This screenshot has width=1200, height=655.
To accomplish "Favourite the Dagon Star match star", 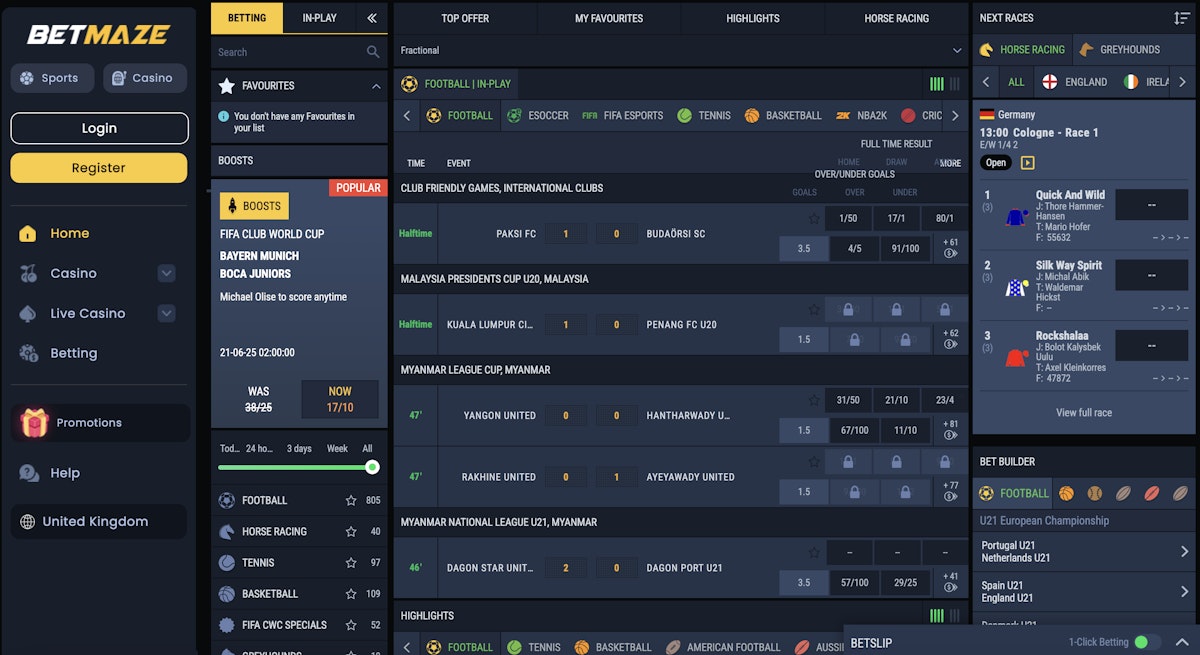I will [x=814, y=553].
